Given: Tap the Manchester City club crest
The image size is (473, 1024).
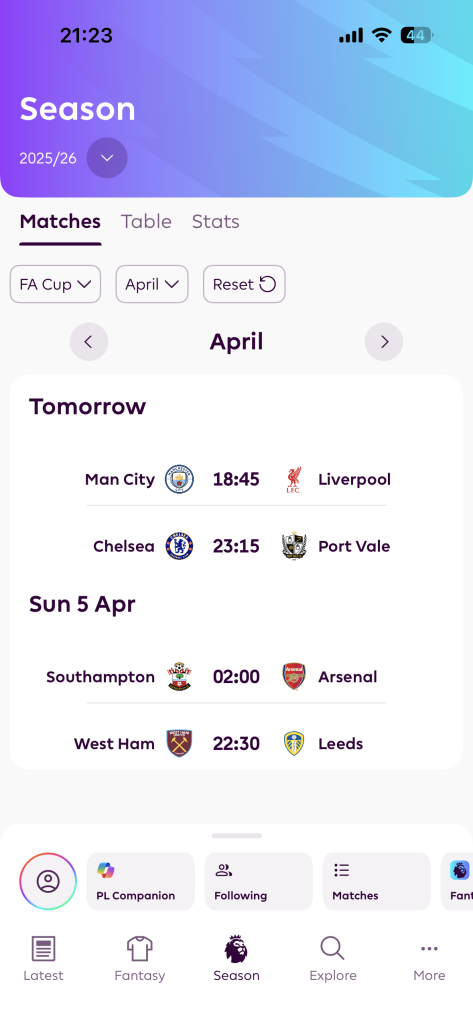Looking at the screenshot, I should (x=179, y=479).
